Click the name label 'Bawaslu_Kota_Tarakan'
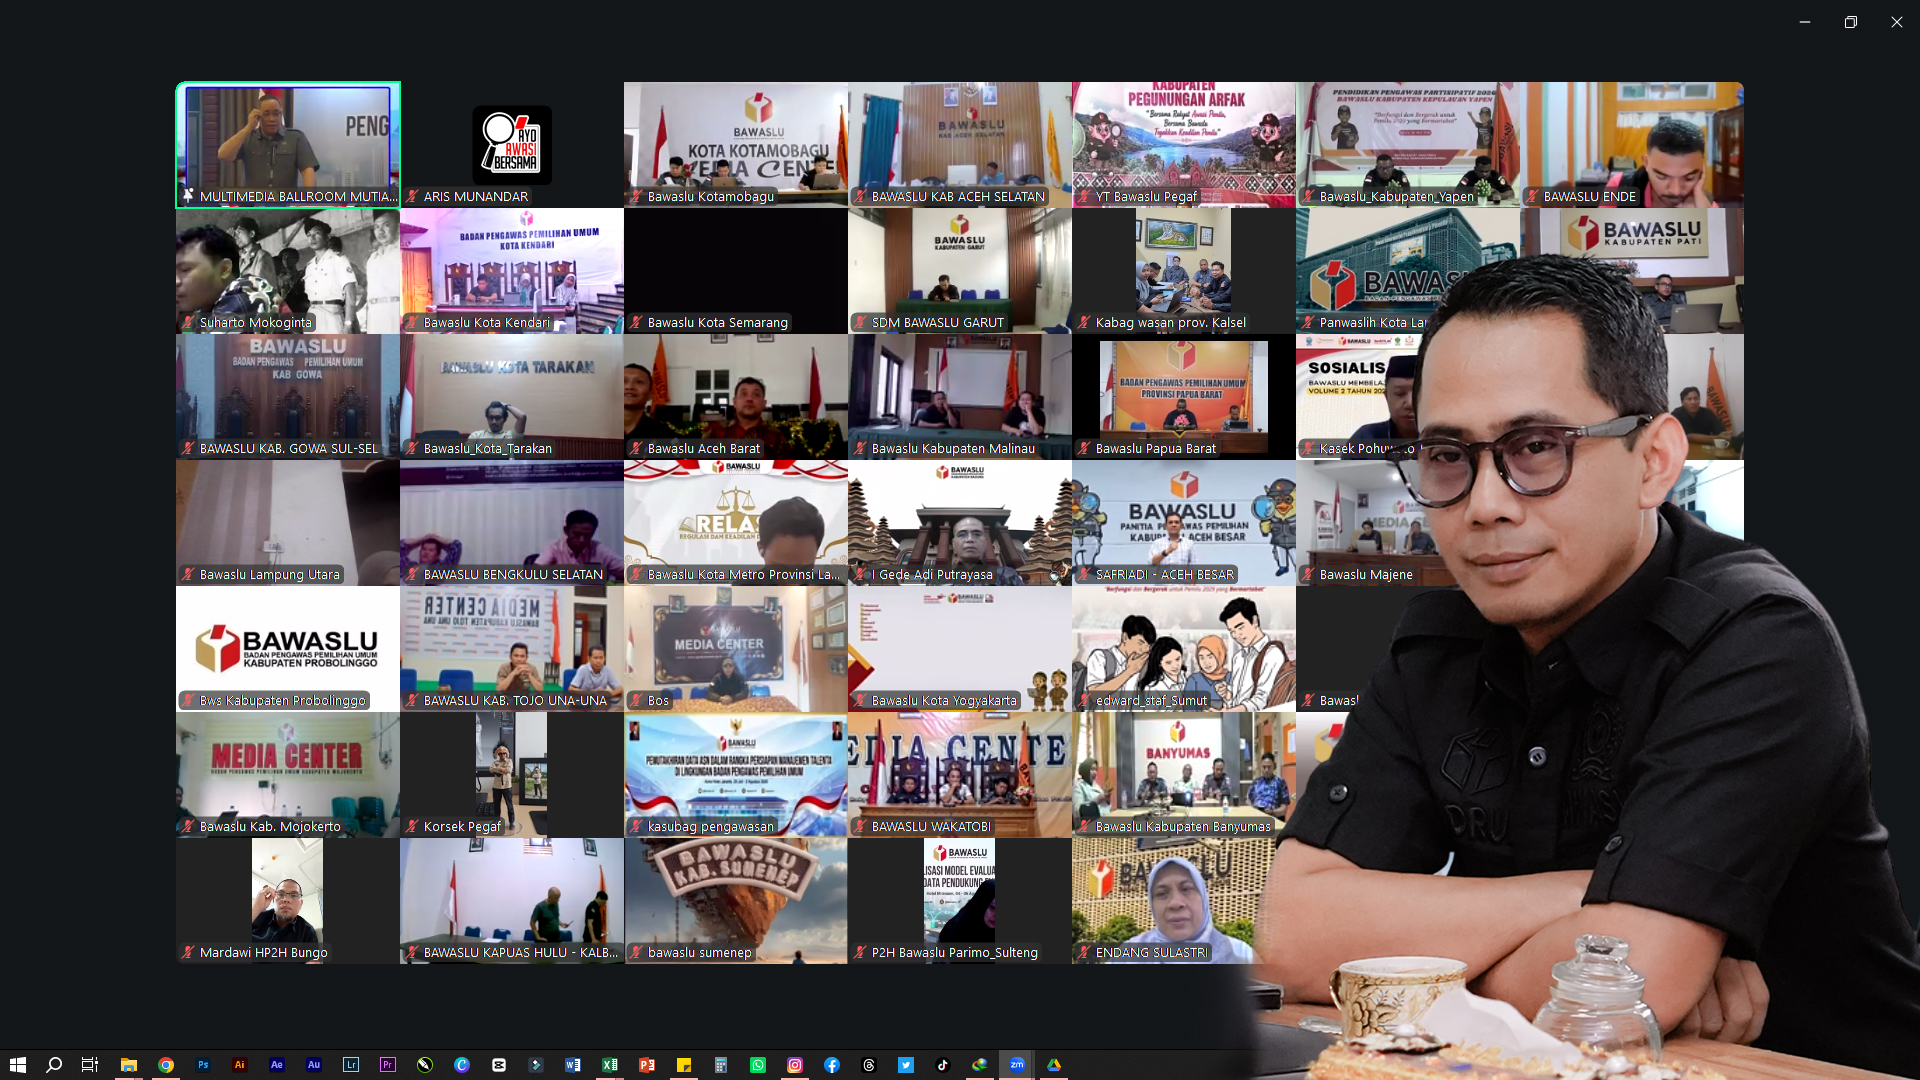 click(488, 449)
